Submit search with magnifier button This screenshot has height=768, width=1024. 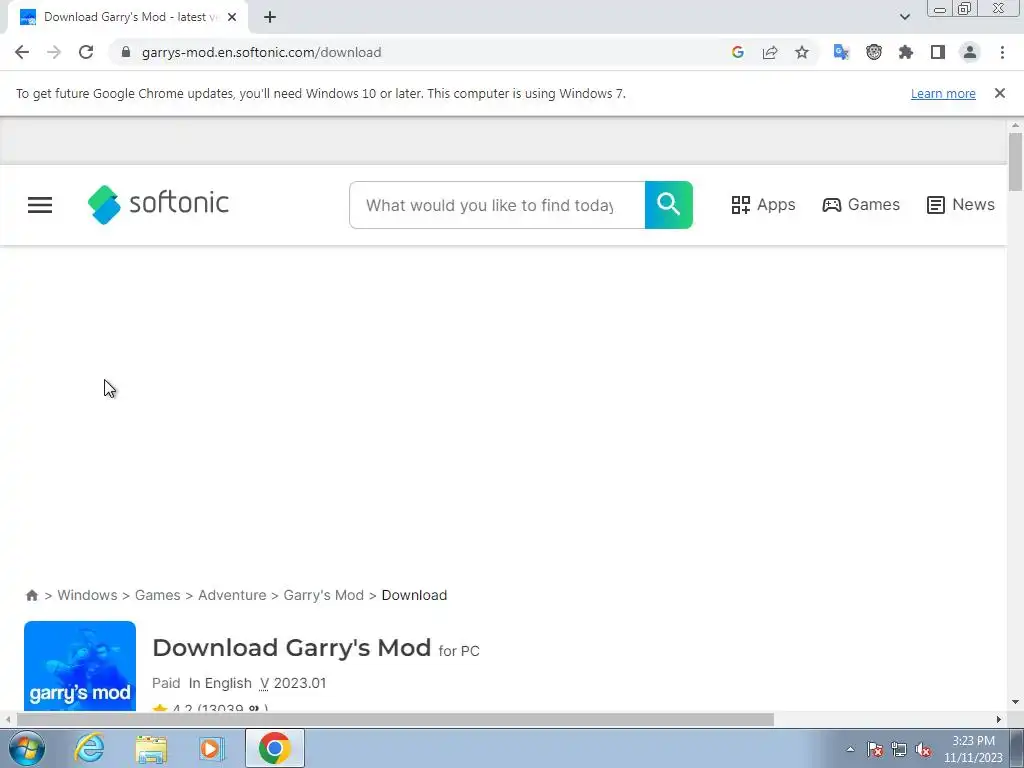click(x=669, y=205)
